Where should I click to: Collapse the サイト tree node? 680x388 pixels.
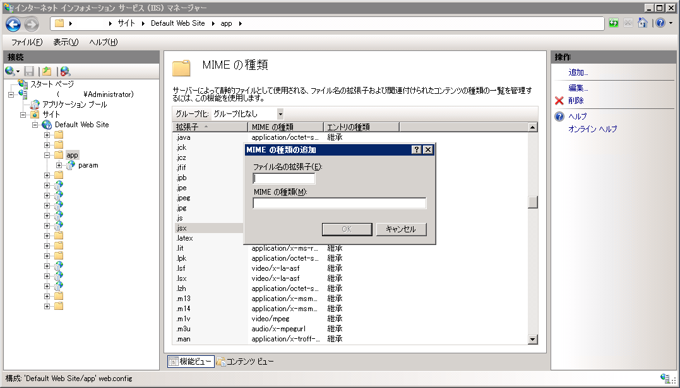[x=23, y=115]
